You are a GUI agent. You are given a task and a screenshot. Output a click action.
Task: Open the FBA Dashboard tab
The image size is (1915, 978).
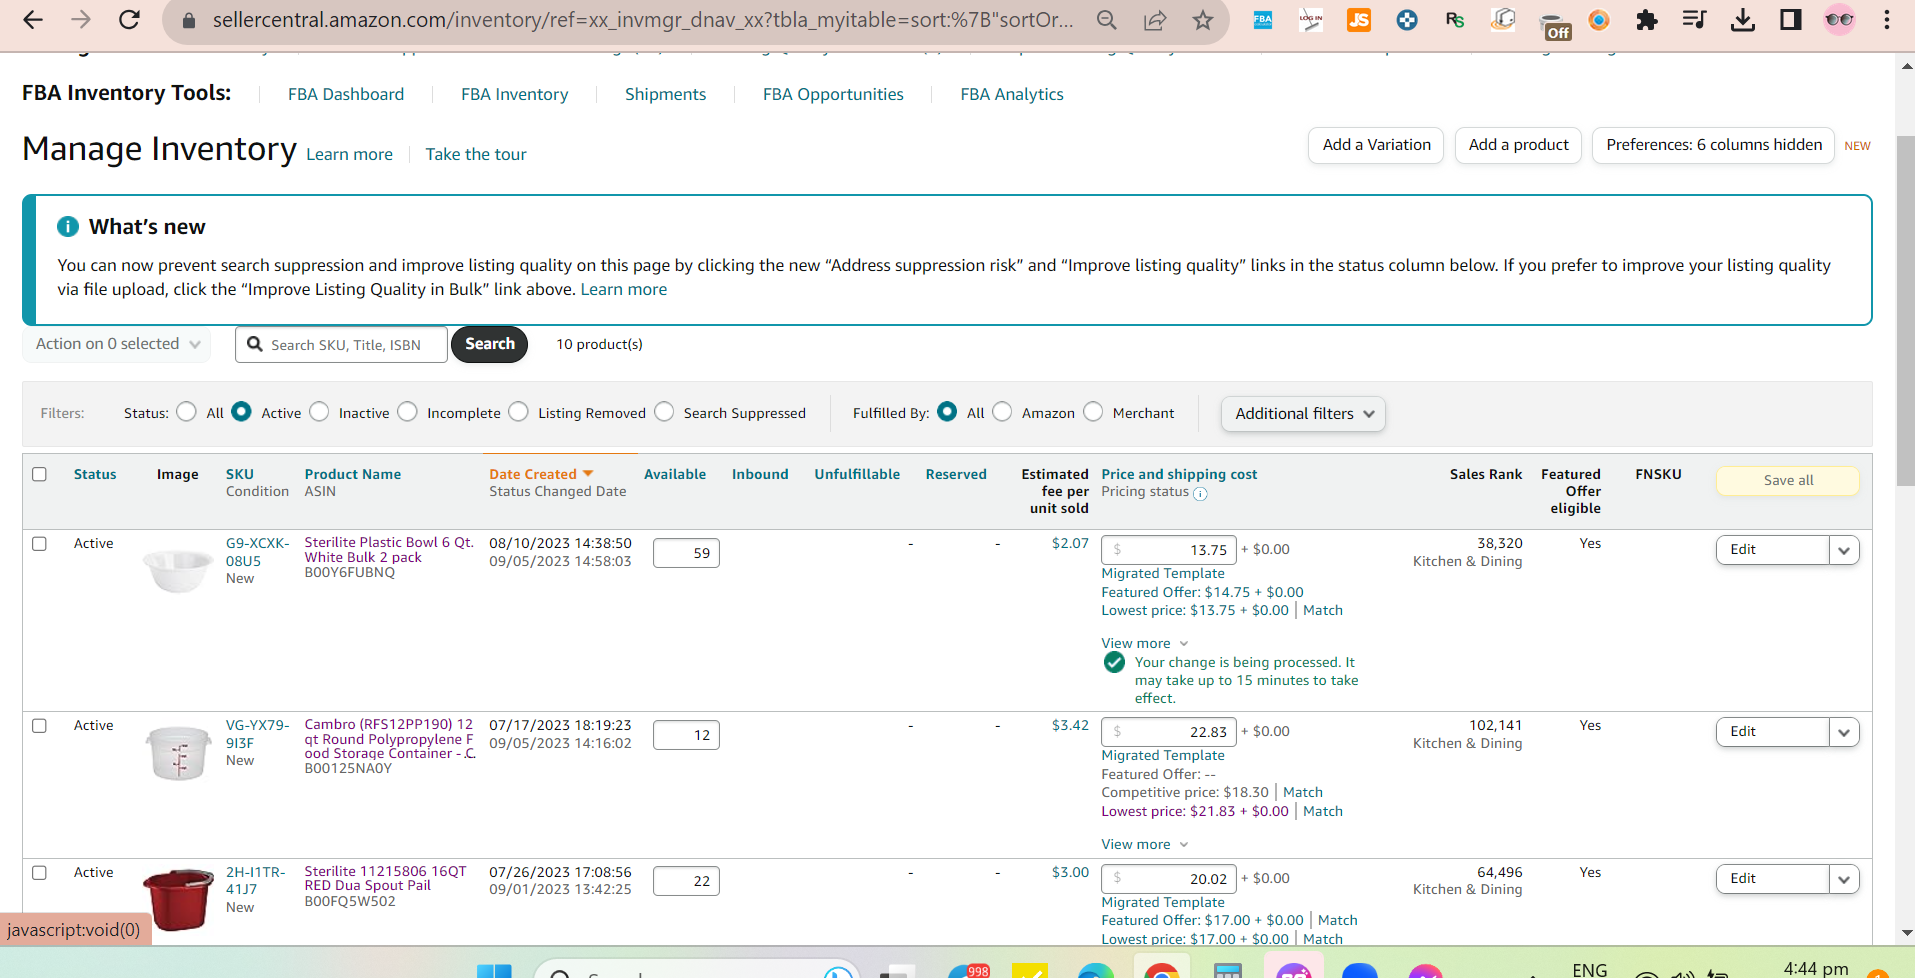click(x=346, y=94)
